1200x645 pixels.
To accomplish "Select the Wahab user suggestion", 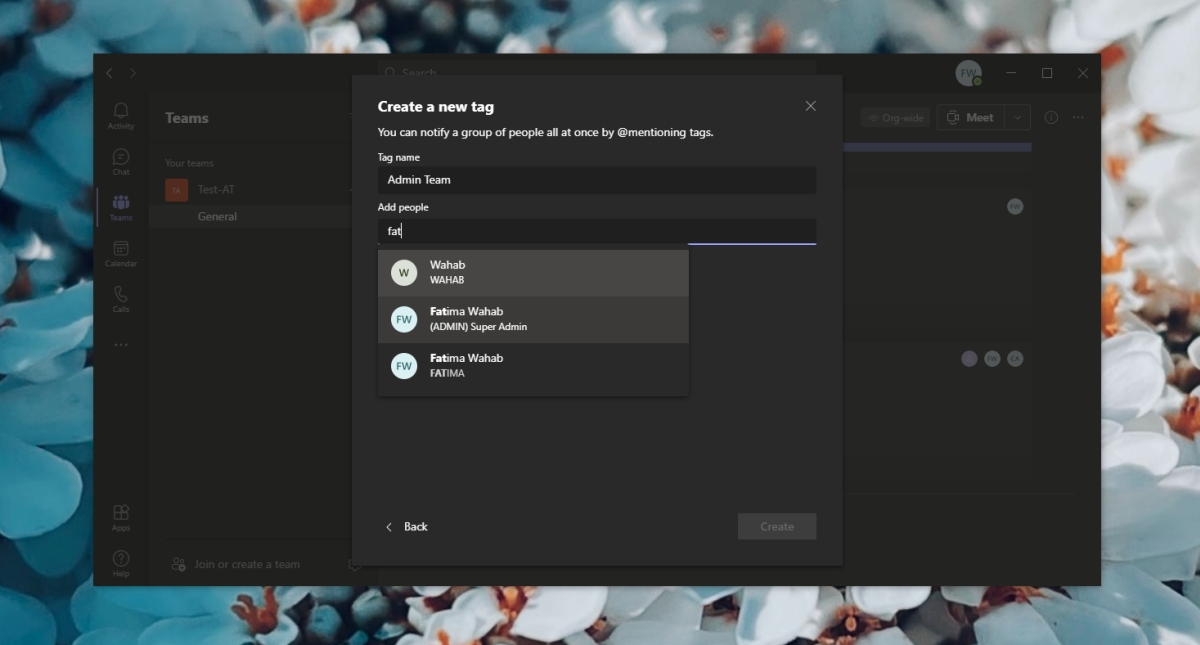I will [533, 272].
